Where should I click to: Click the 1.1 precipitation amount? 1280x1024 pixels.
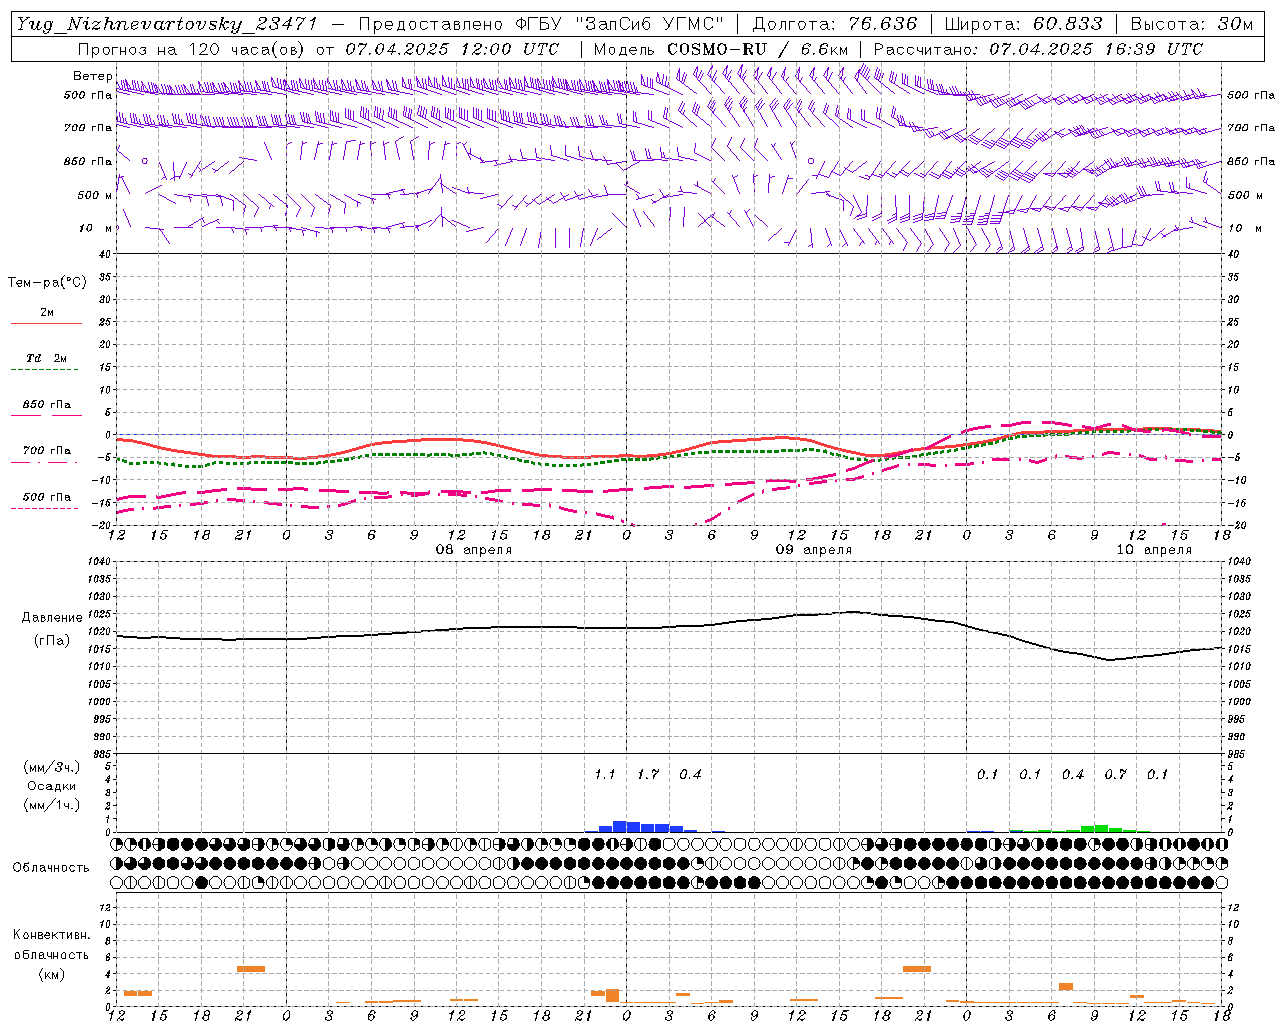(x=605, y=775)
